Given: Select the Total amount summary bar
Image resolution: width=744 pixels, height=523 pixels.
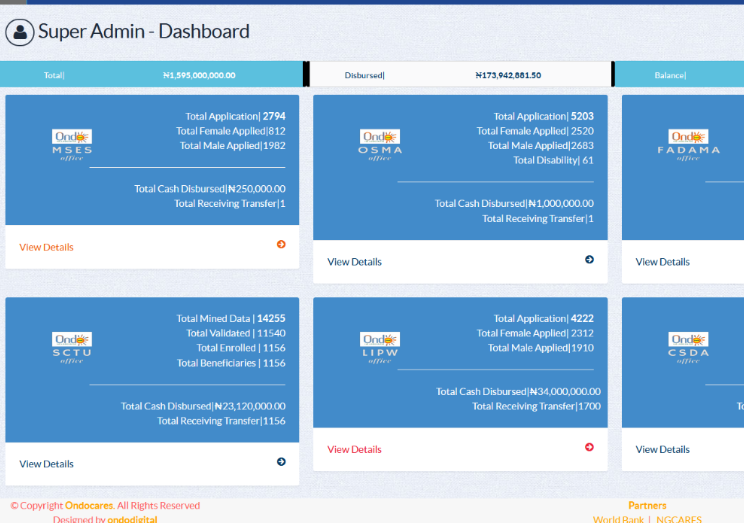Looking at the screenshot, I should (x=150, y=75).
